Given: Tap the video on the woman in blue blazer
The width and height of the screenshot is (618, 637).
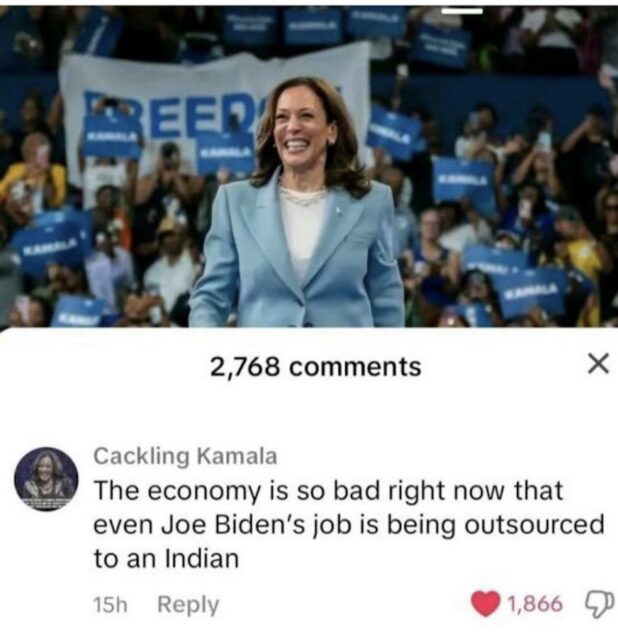Looking at the screenshot, I should click(x=297, y=203).
